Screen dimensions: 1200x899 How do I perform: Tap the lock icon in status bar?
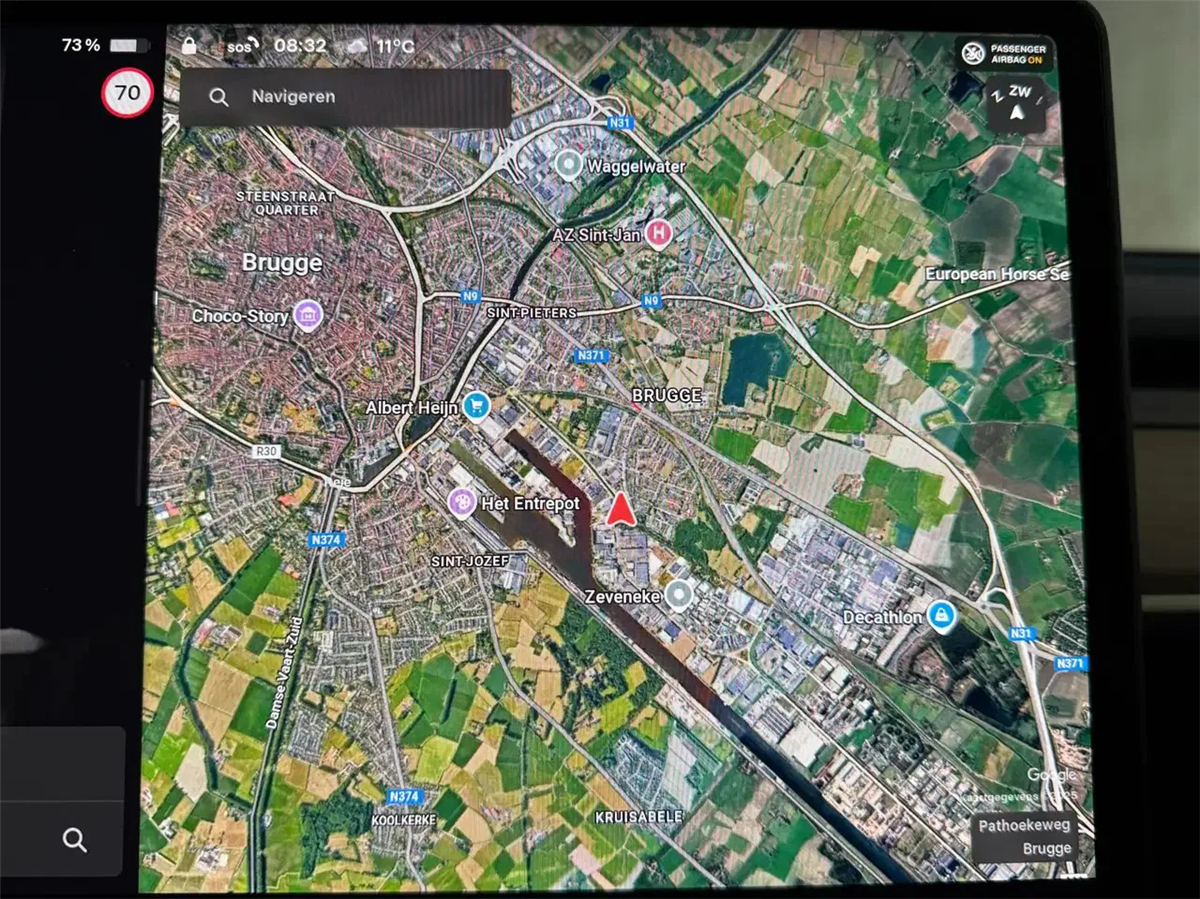(x=189, y=46)
